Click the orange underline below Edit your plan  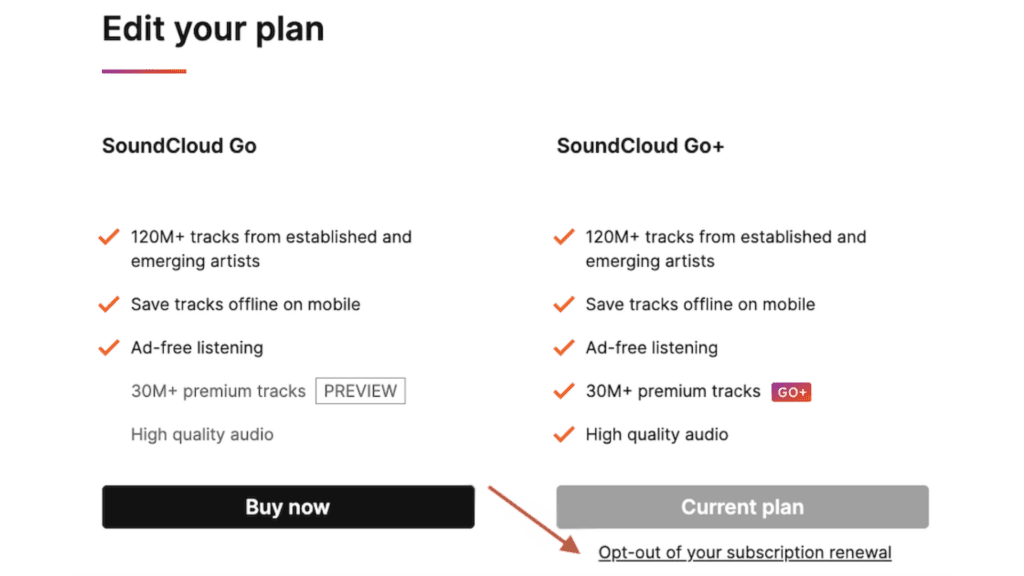[x=143, y=70]
